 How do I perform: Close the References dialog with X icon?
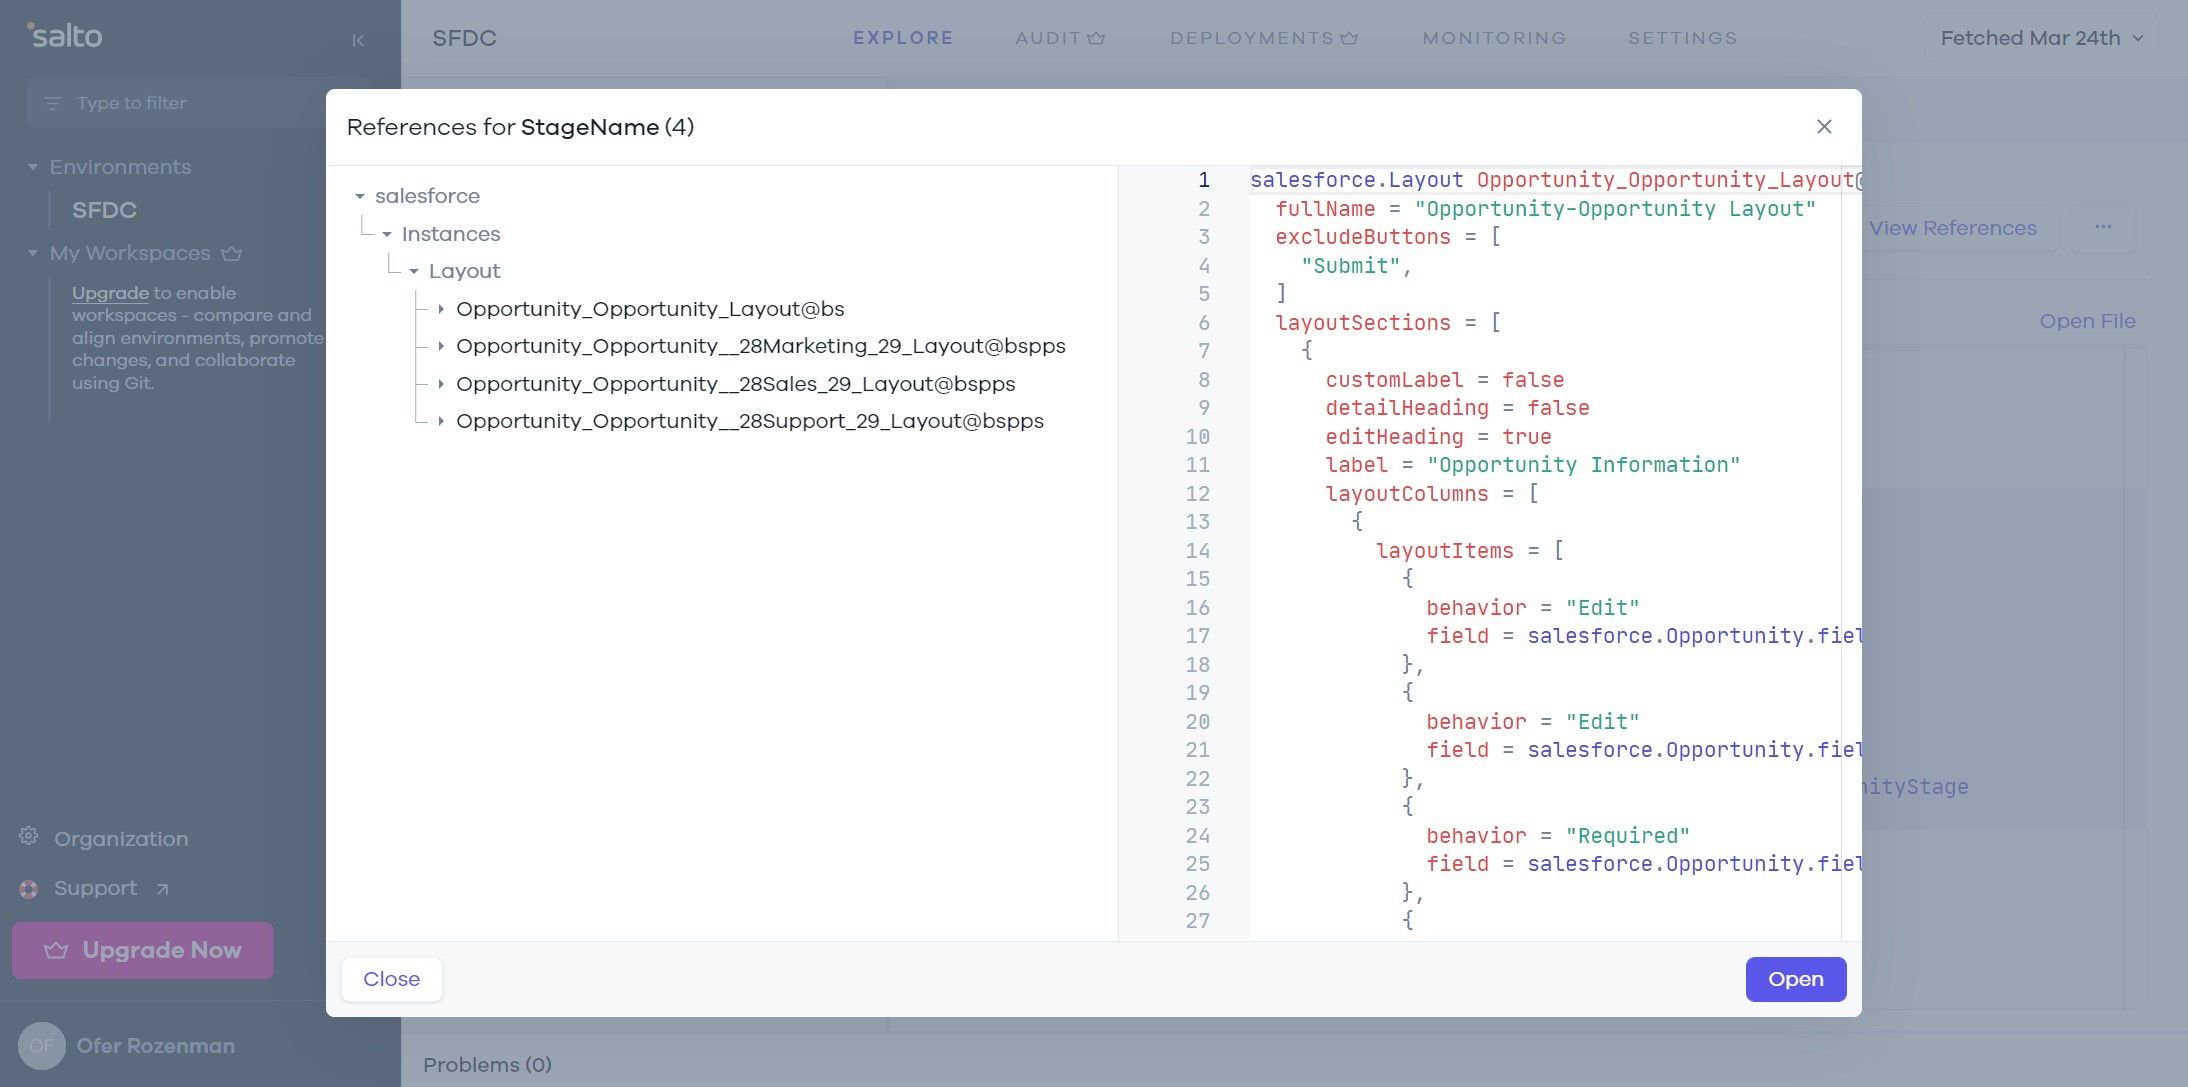click(x=1824, y=127)
